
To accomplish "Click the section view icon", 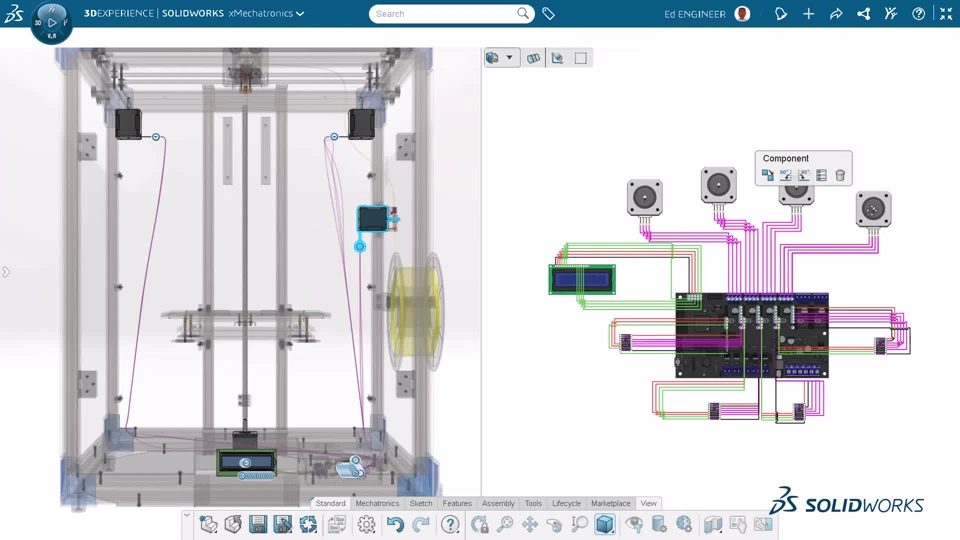I will 713,524.
